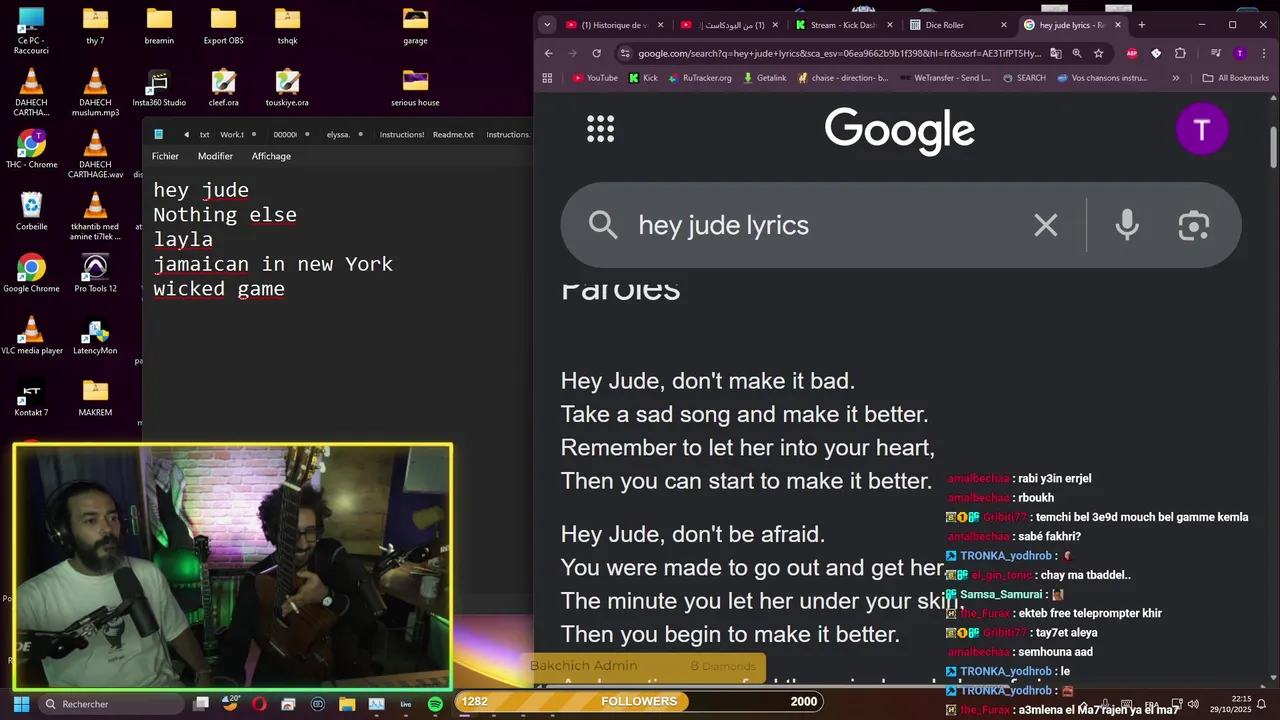Click the Rechercher taskbar search box

click(110, 704)
